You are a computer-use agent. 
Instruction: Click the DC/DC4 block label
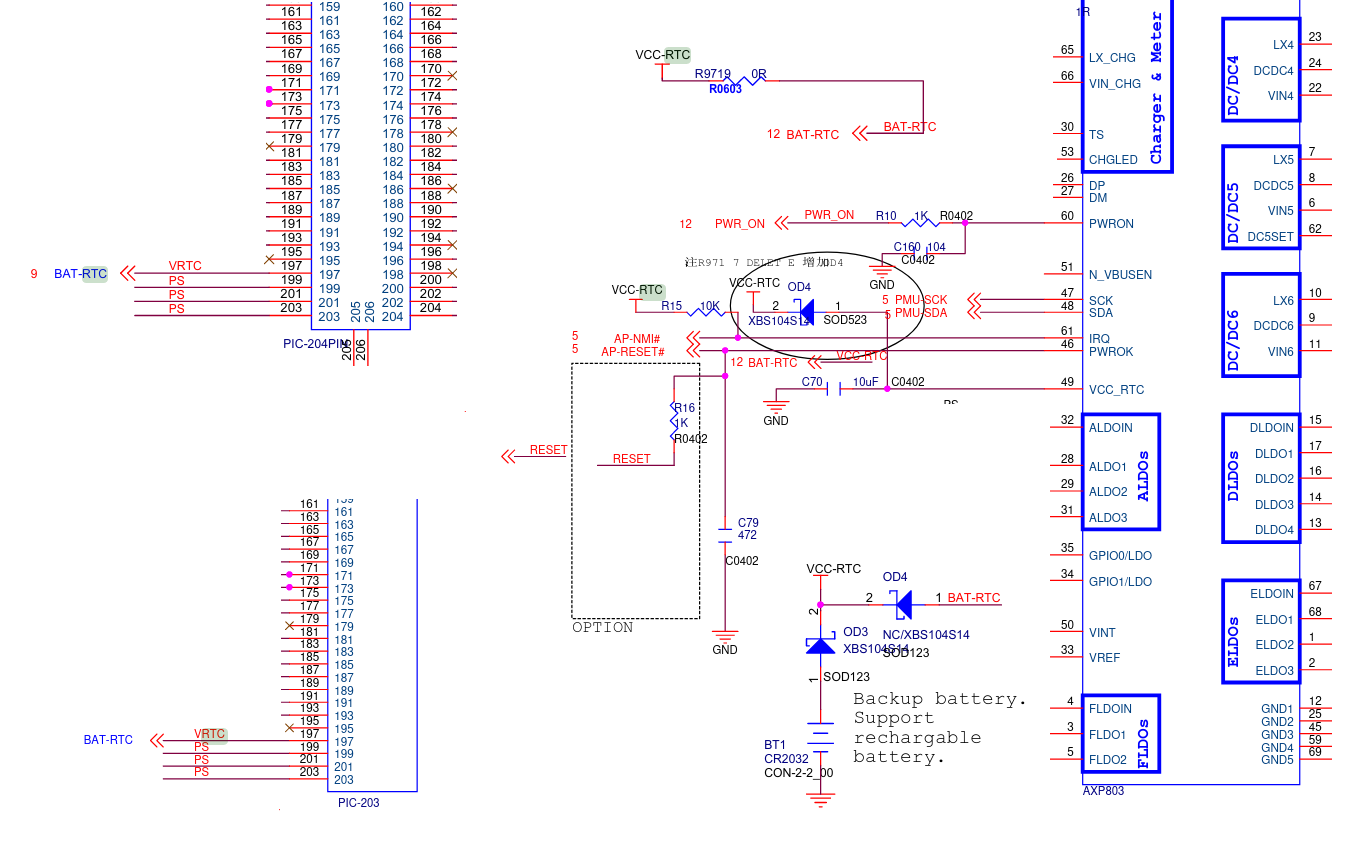click(x=1233, y=84)
